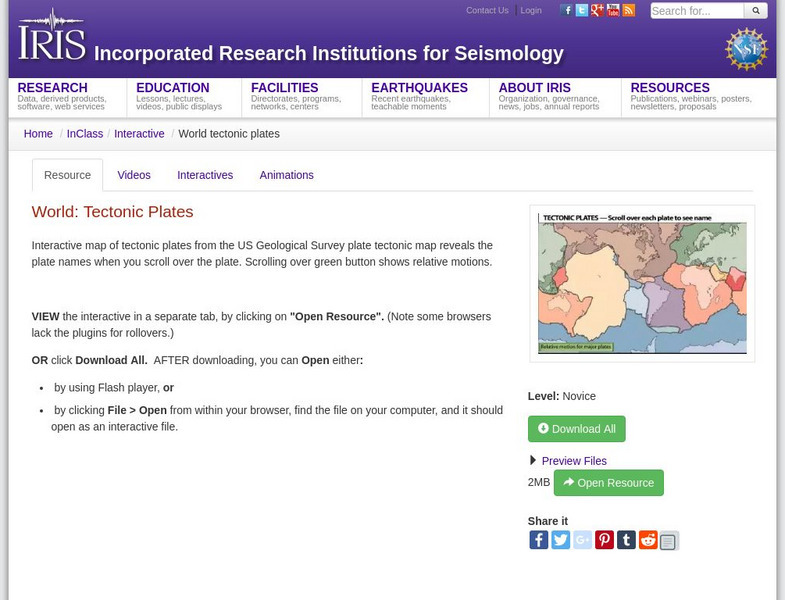Click the Open Resource button
The width and height of the screenshot is (785, 600).
click(608, 483)
